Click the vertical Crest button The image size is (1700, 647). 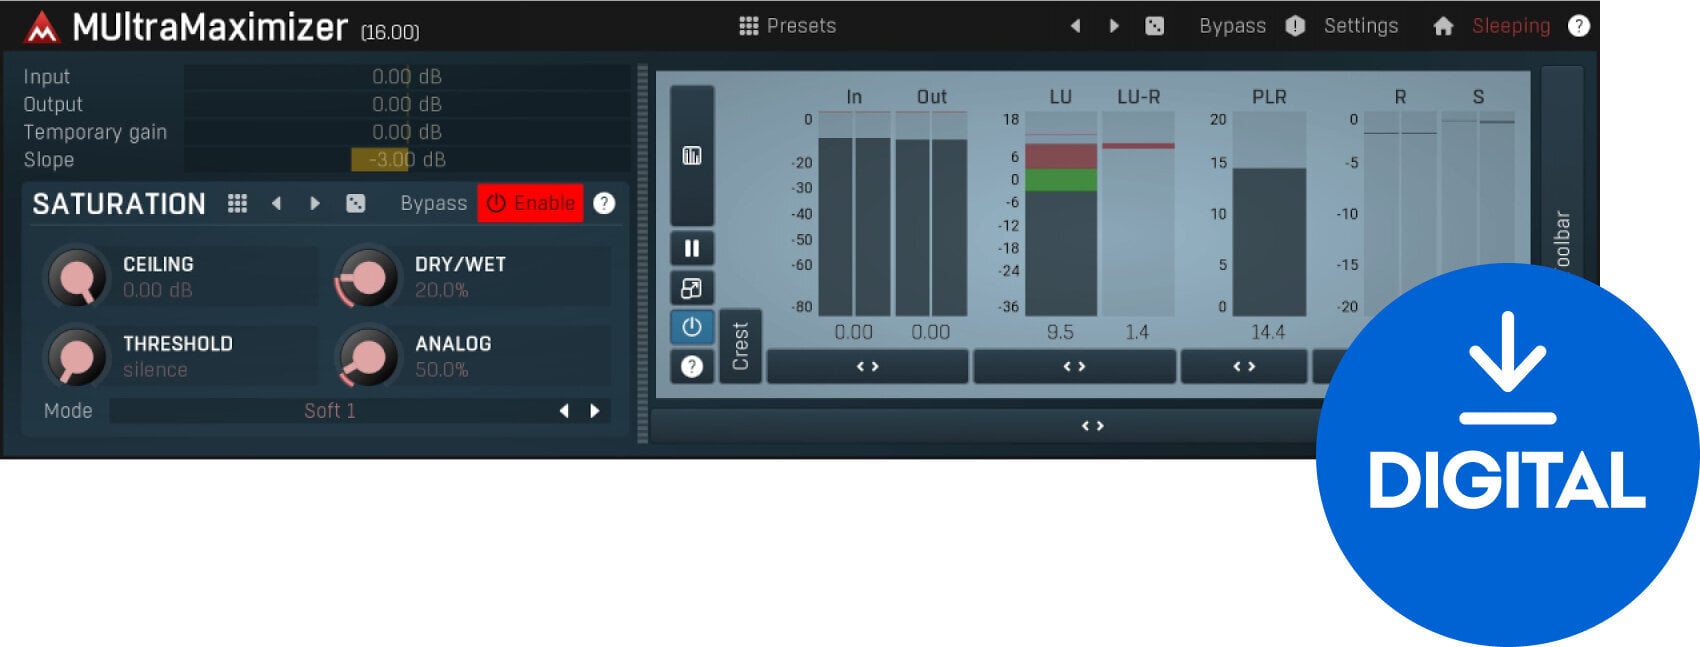point(740,346)
